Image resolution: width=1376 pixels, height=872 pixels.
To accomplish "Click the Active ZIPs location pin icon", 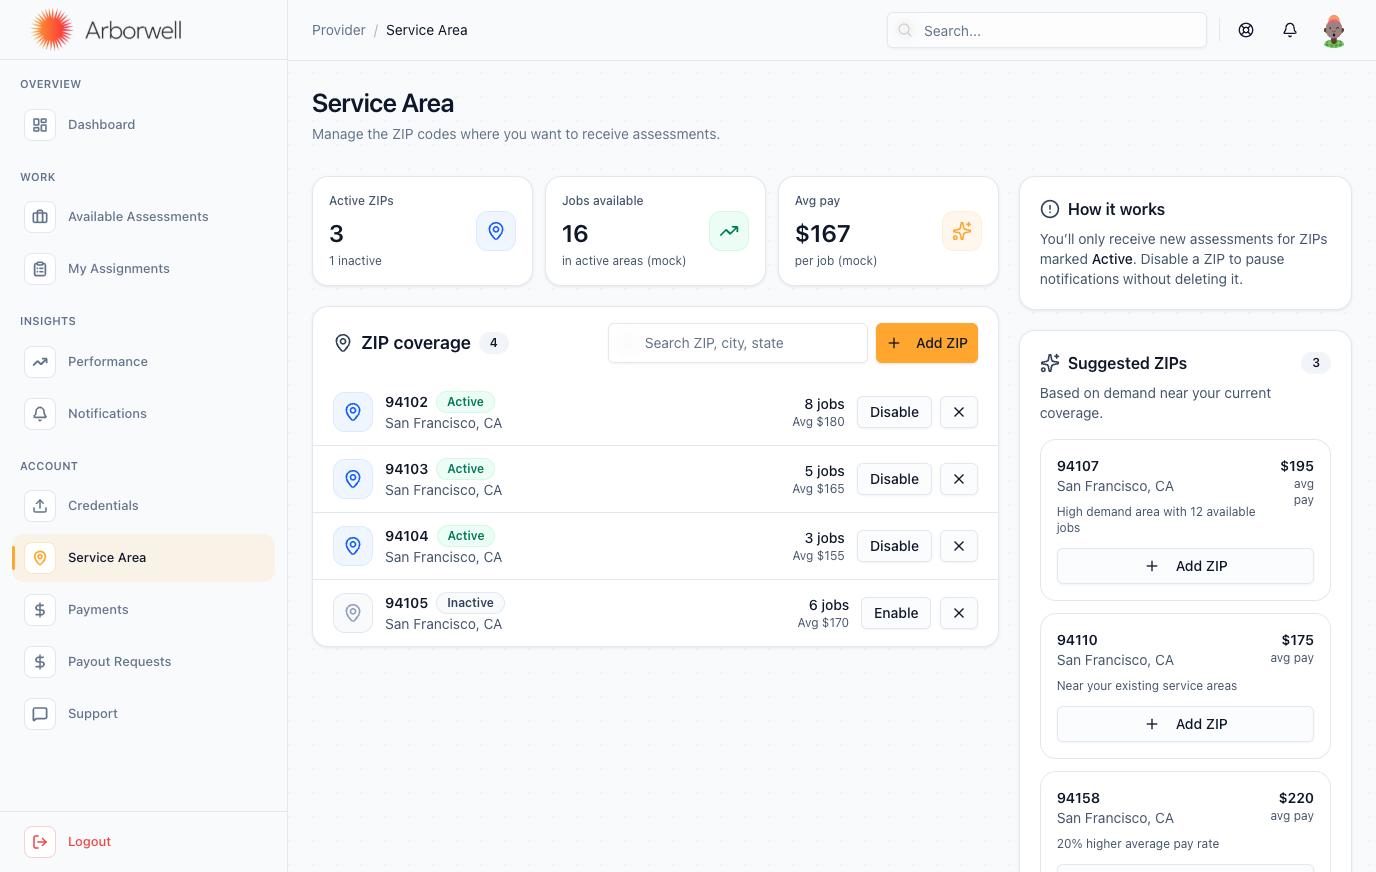I will click(x=496, y=231).
